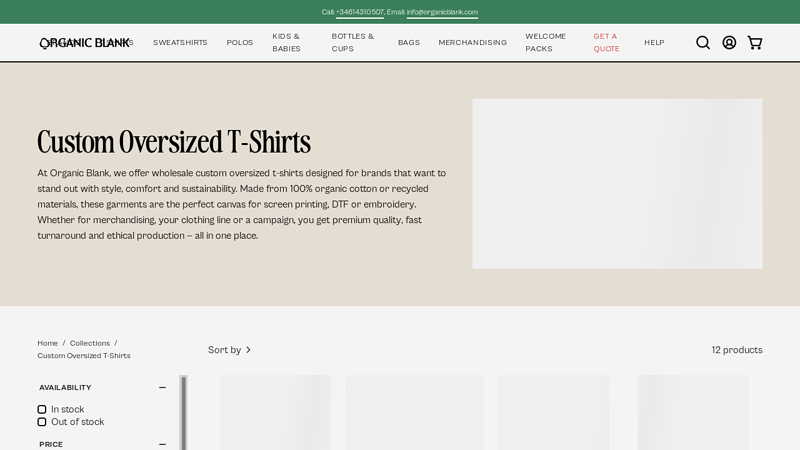This screenshot has height=450, width=800.
Task: Tick the Out of stock checkbox
Action: tap(42, 422)
